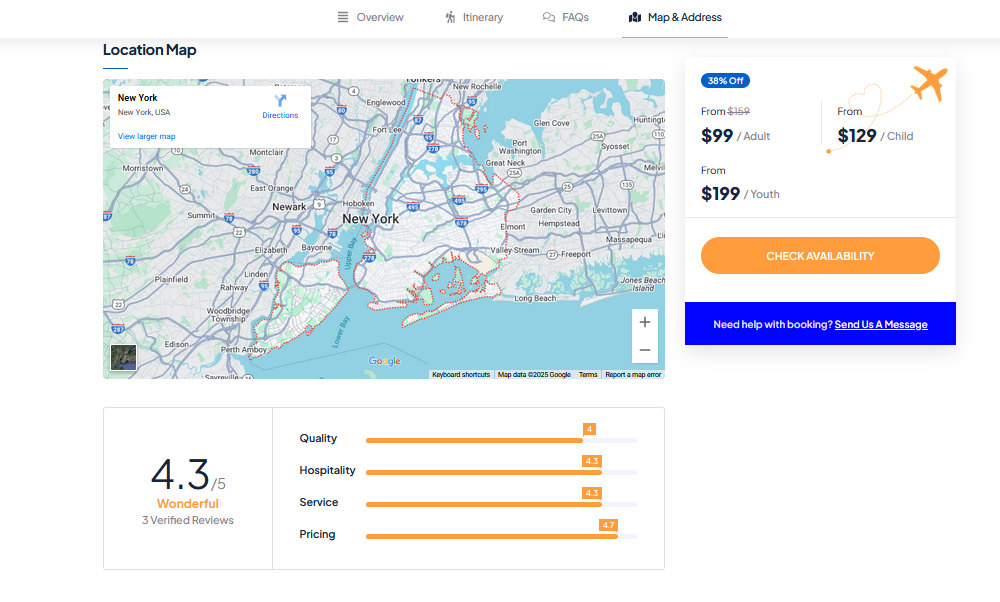Viewport: 1000px width, 602px height.
Task: Click the crossed-out $159 price
Action: click(x=739, y=111)
